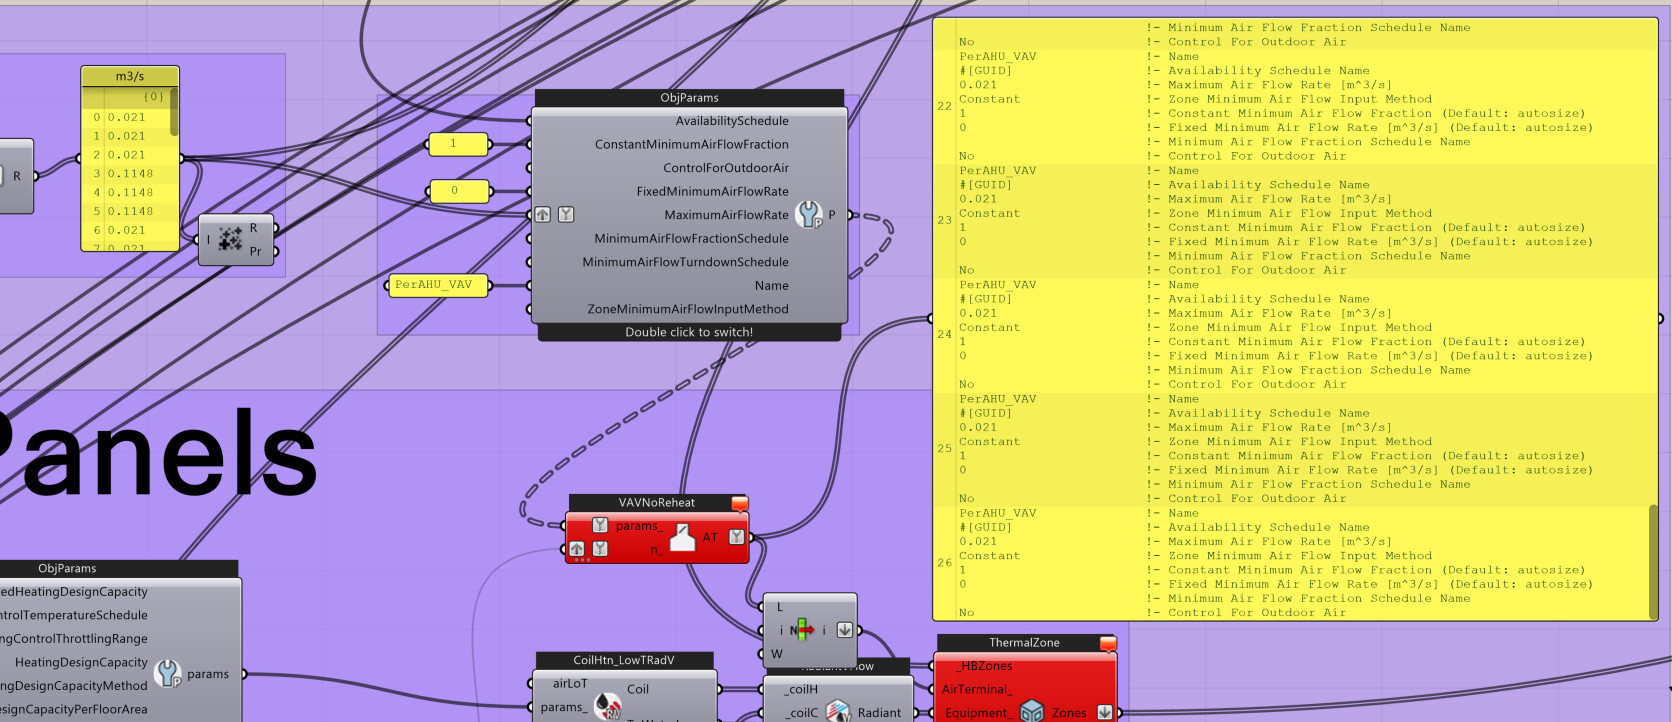The height and width of the screenshot is (722, 1672).
Task: Toggle graft arrow on VAVNoReheat n_ input
Action: click(577, 549)
